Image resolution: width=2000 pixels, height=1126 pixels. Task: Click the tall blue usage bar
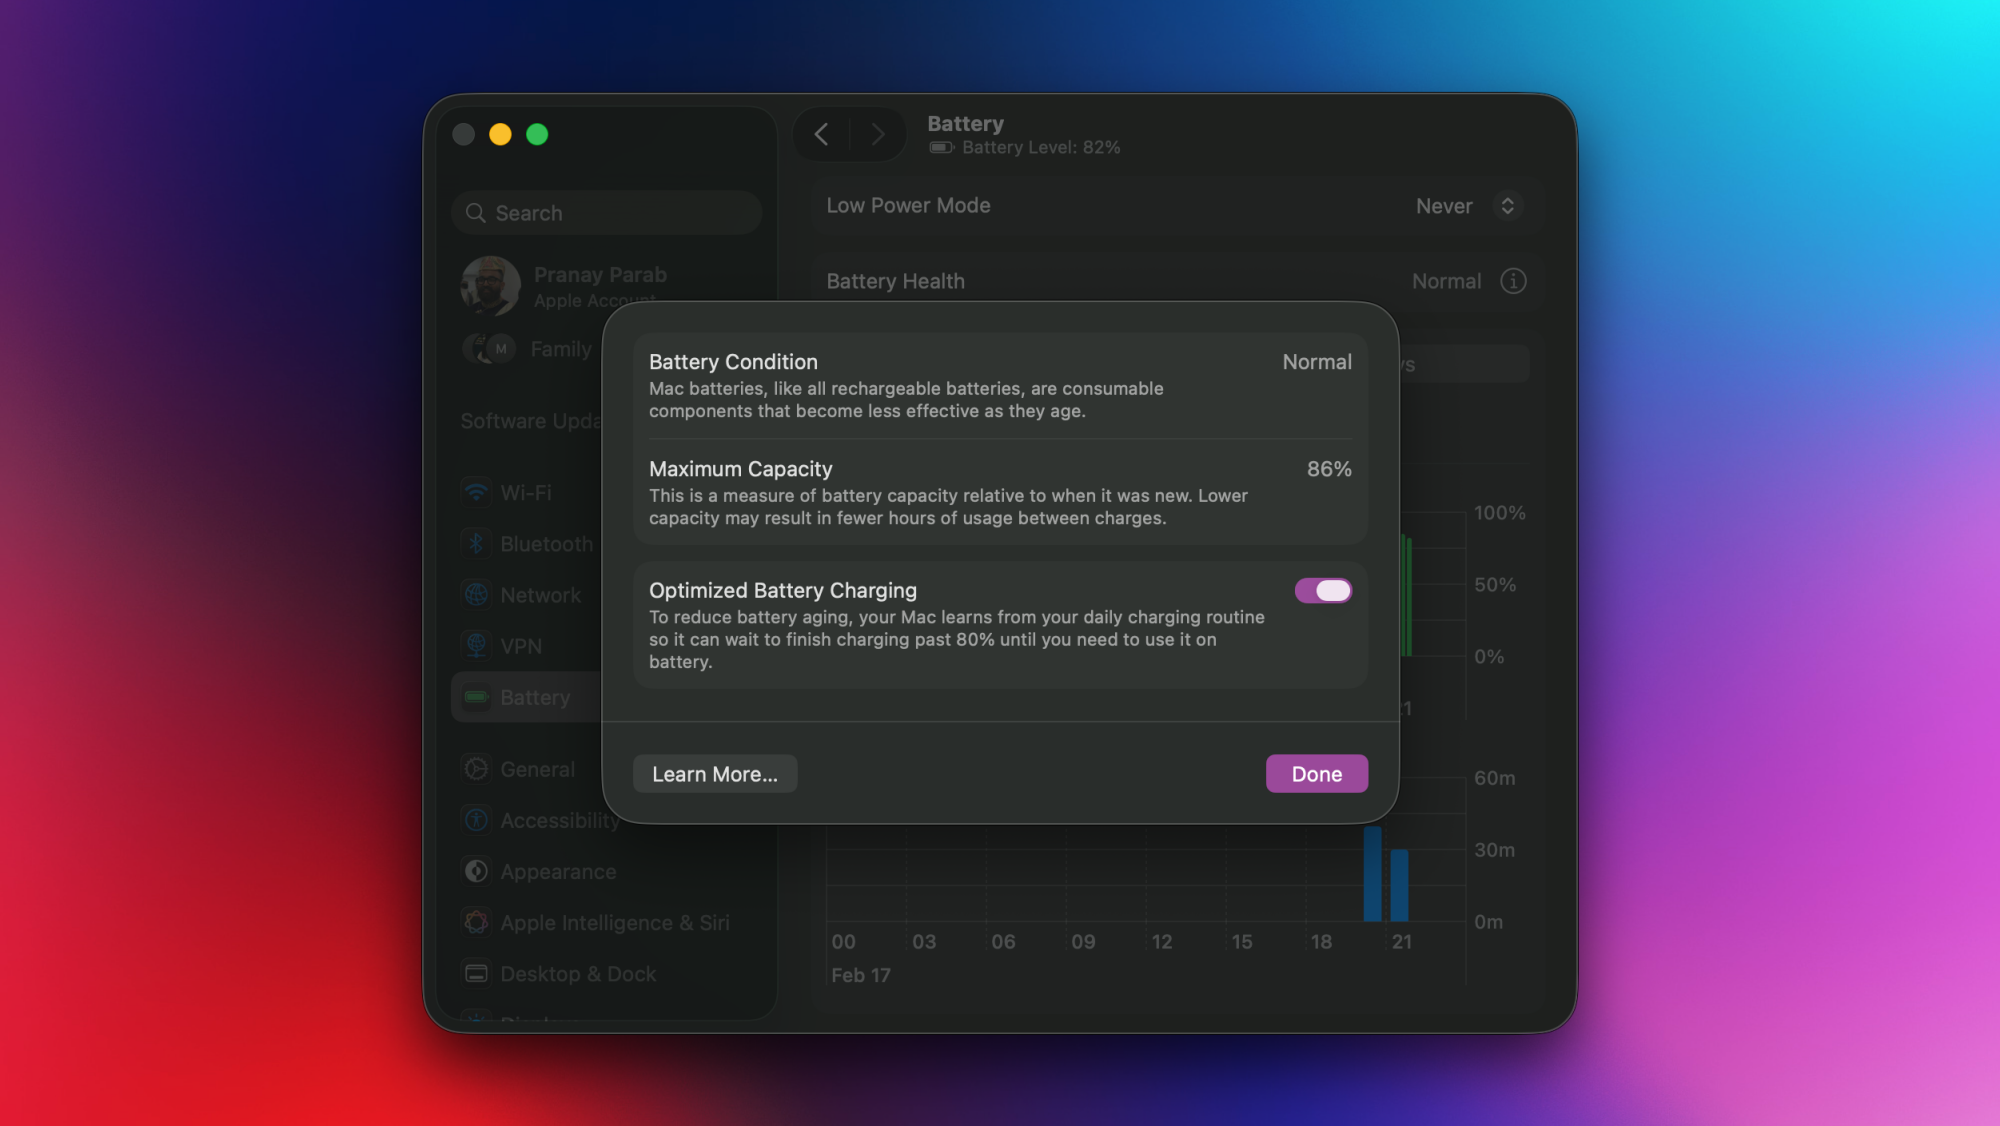pyautogui.click(x=1372, y=874)
